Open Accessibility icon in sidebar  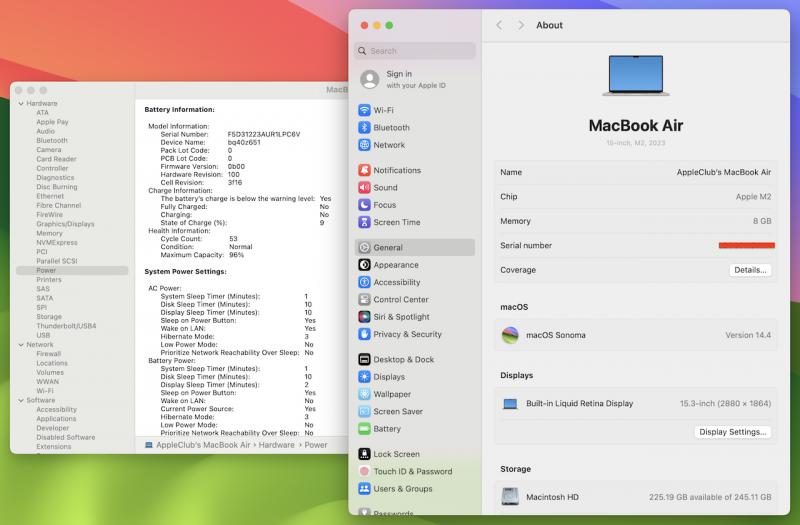(x=364, y=282)
